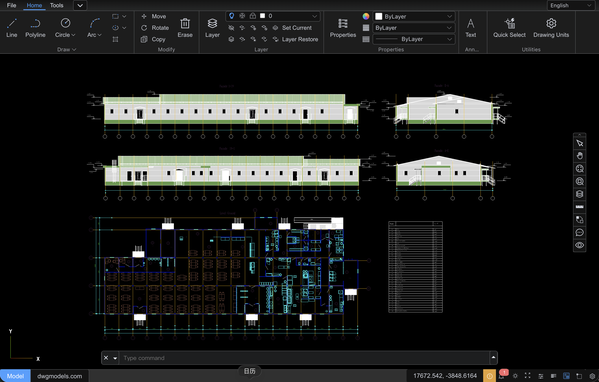Click the Erase trash icon
Image resolution: width=599 pixels, height=382 pixels.
tap(185, 23)
